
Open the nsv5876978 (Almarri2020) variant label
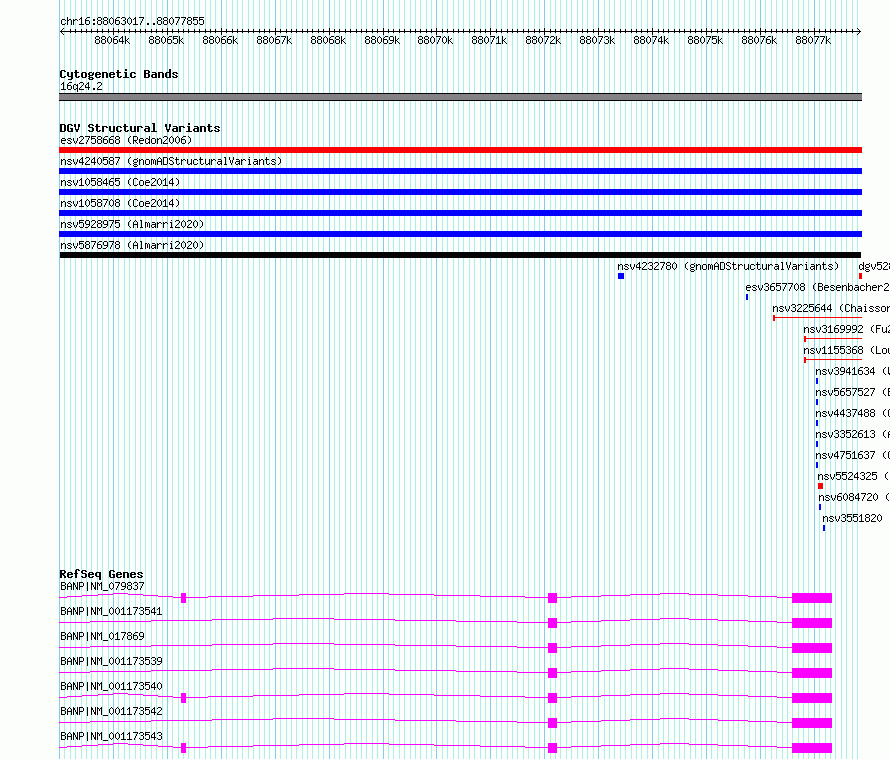(132, 245)
